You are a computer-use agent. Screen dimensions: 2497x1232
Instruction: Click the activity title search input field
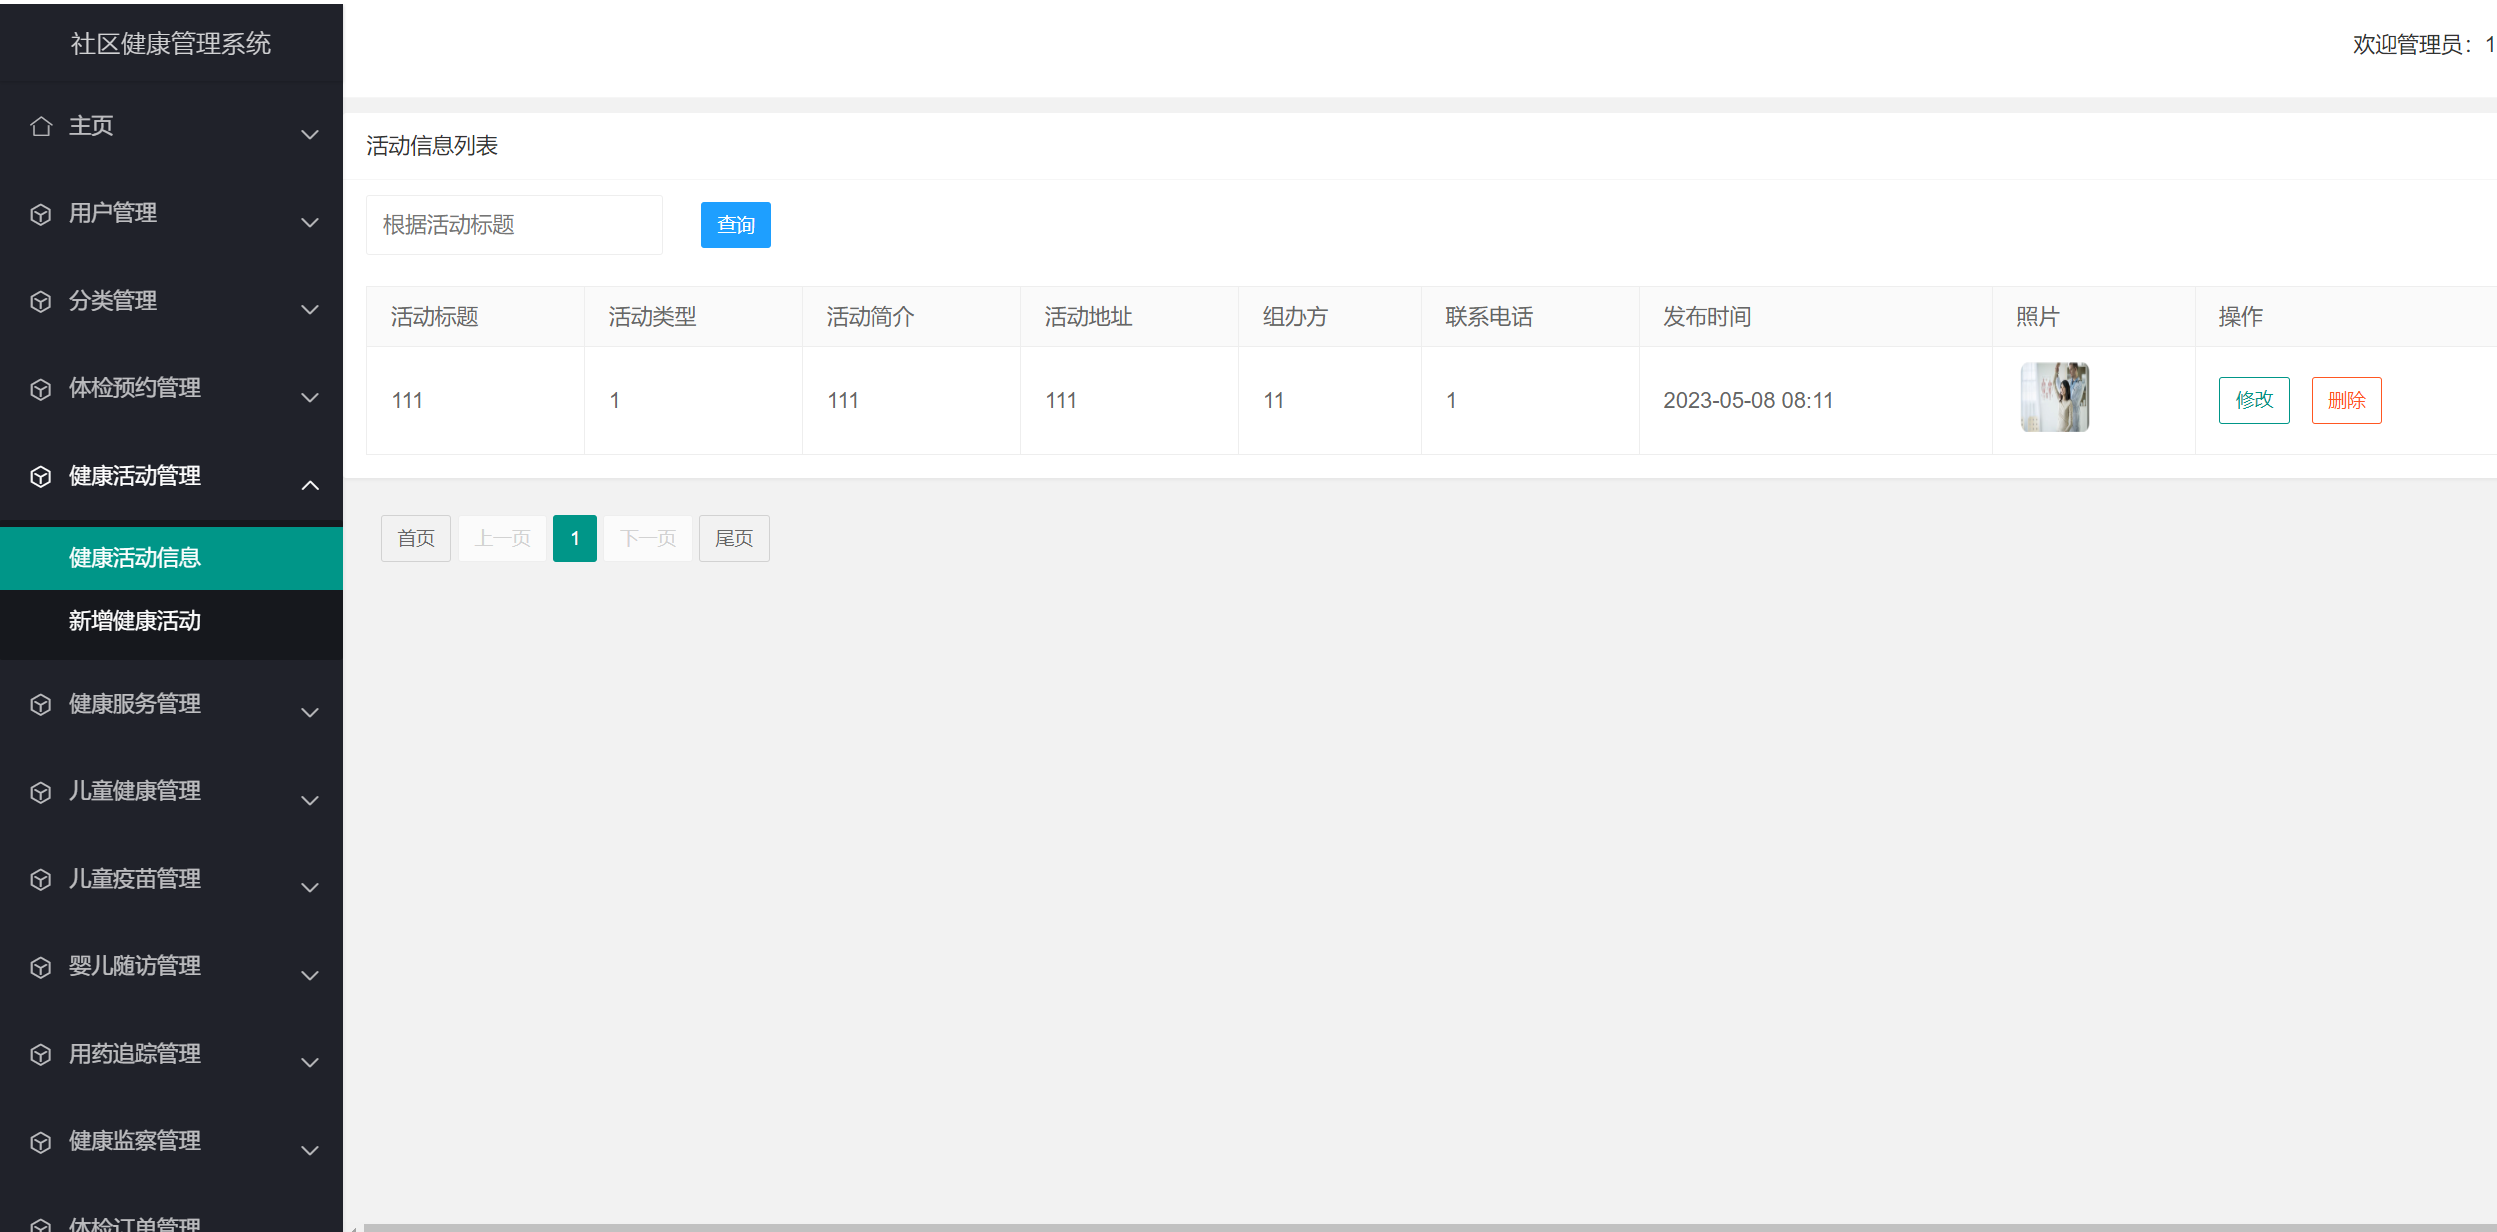[513, 224]
